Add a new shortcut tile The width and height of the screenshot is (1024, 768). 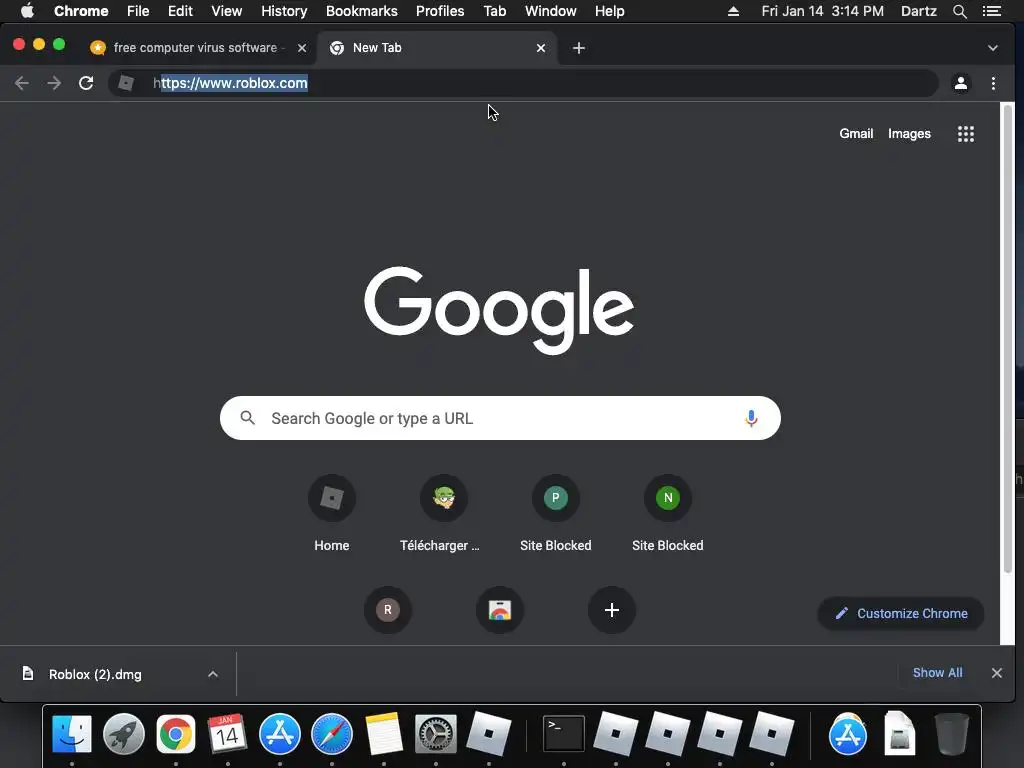click(x=612, y=610)
